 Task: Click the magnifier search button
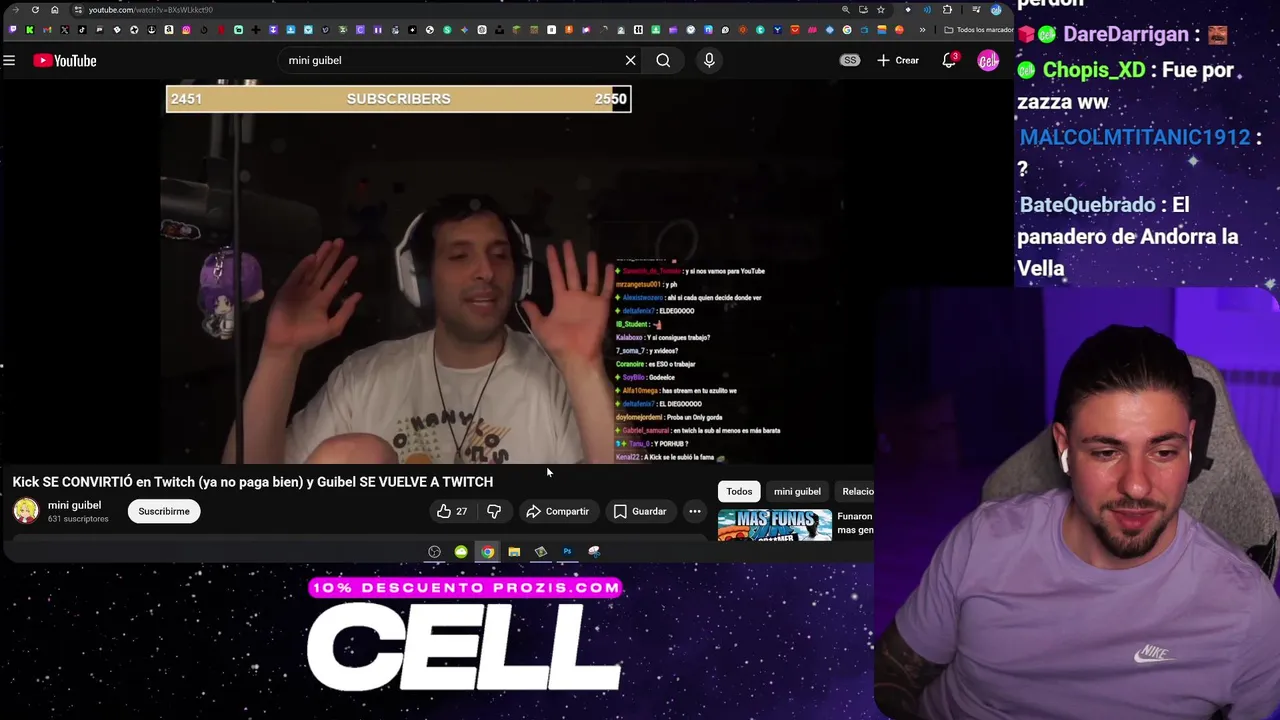point(663,60)
